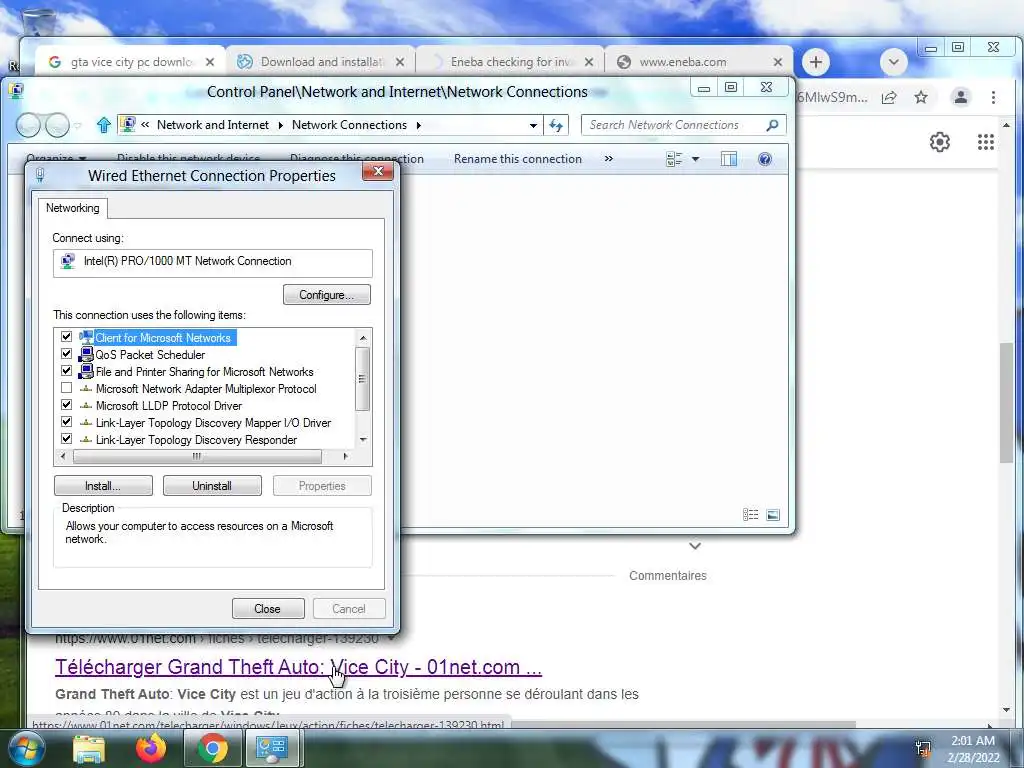Click the Chrome share page icon
Viewport: 1024px width, 768px height.
(x=889, y=98)
